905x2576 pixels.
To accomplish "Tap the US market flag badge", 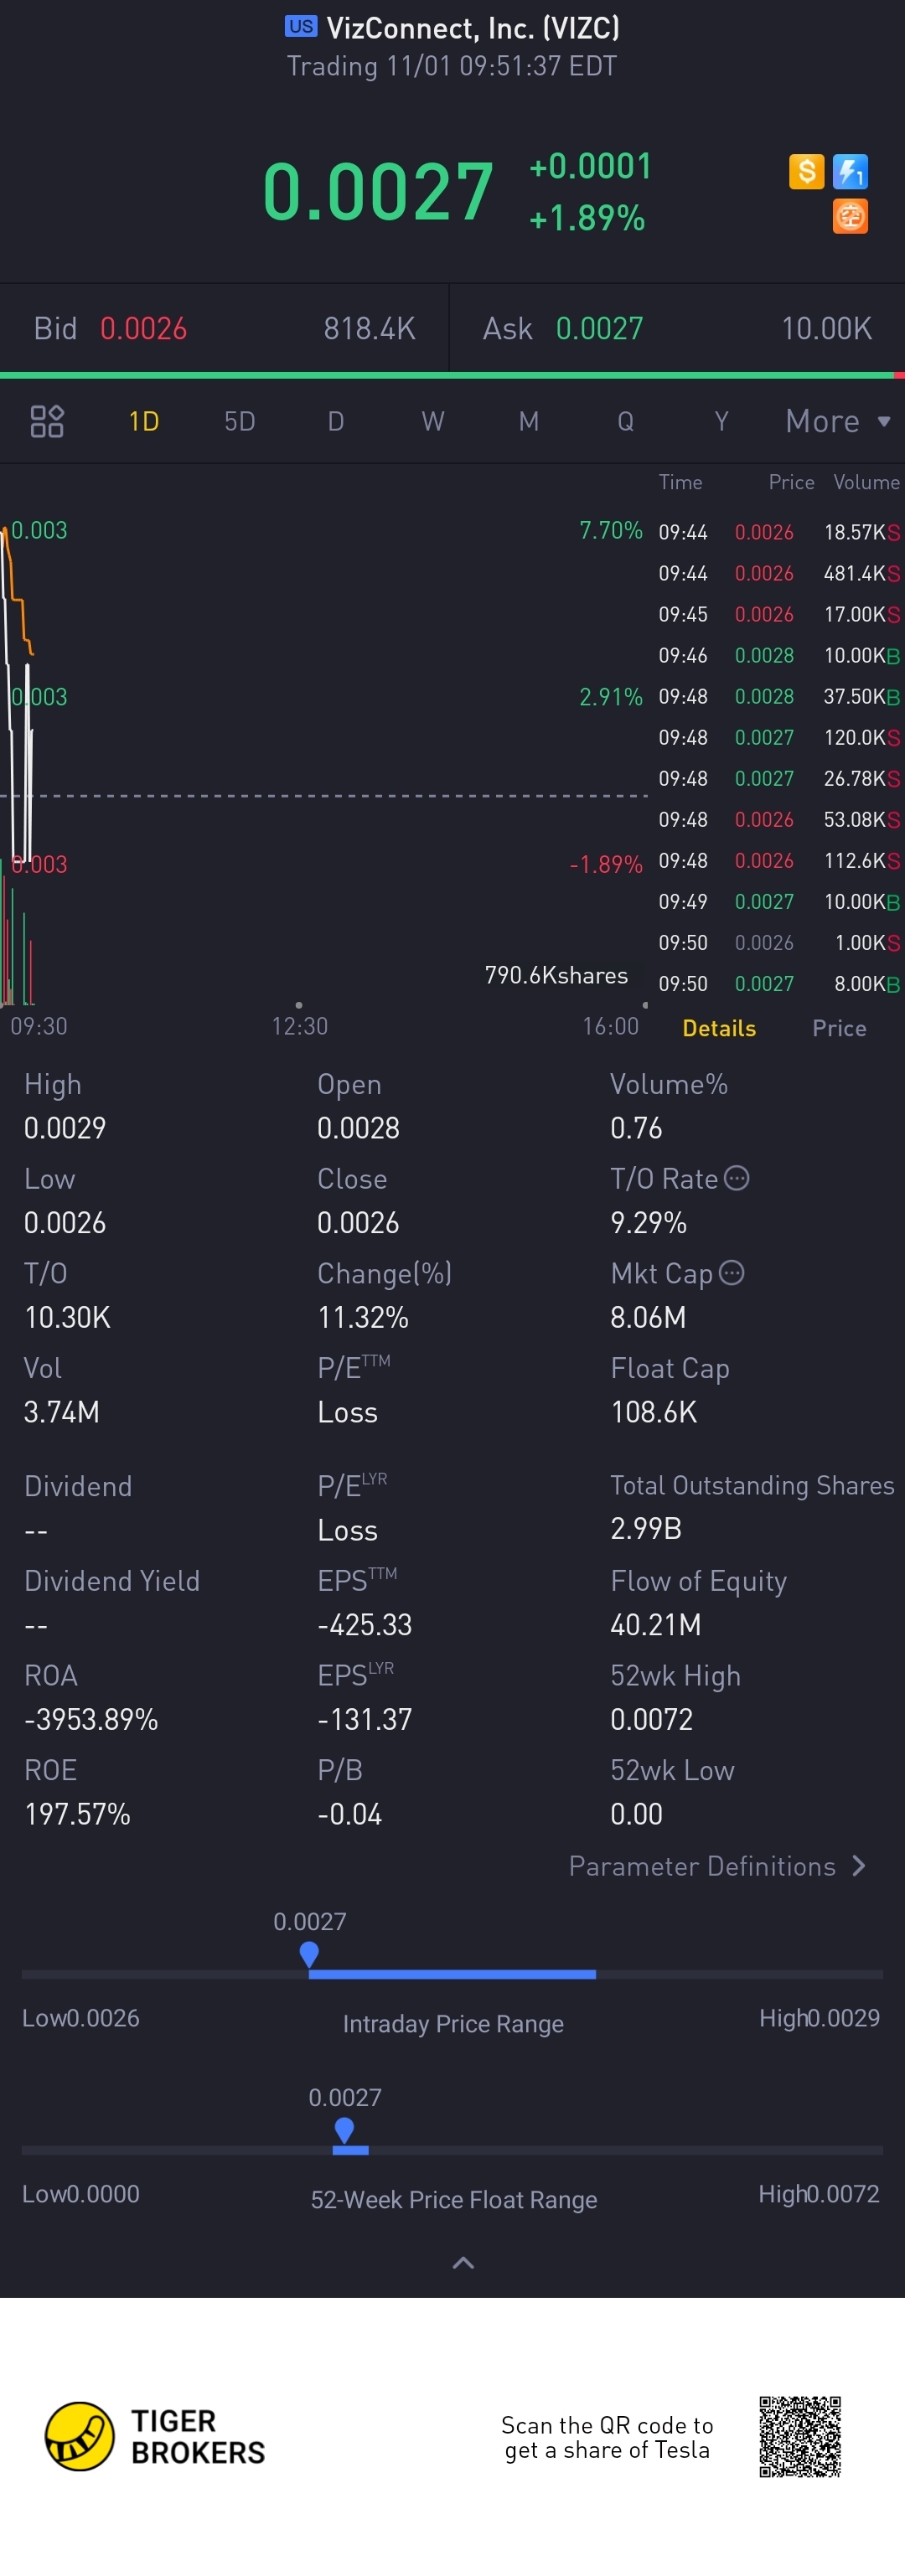I will coord(301,27).
